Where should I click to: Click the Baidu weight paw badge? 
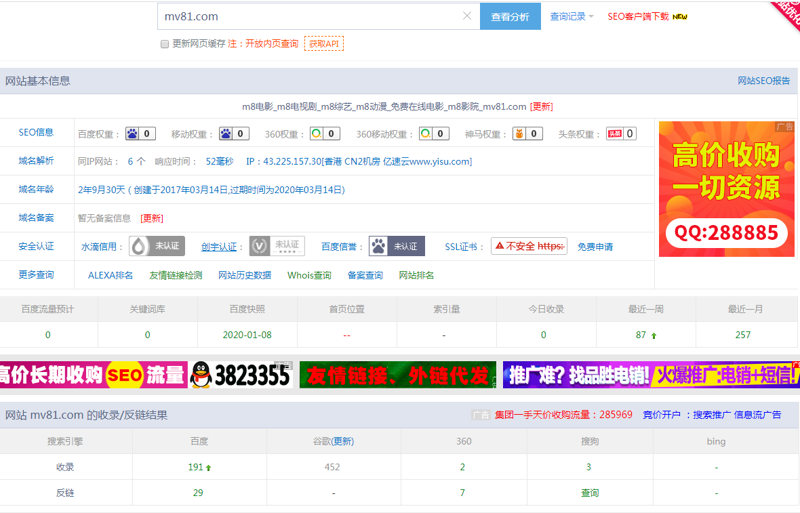click(140, 134)
